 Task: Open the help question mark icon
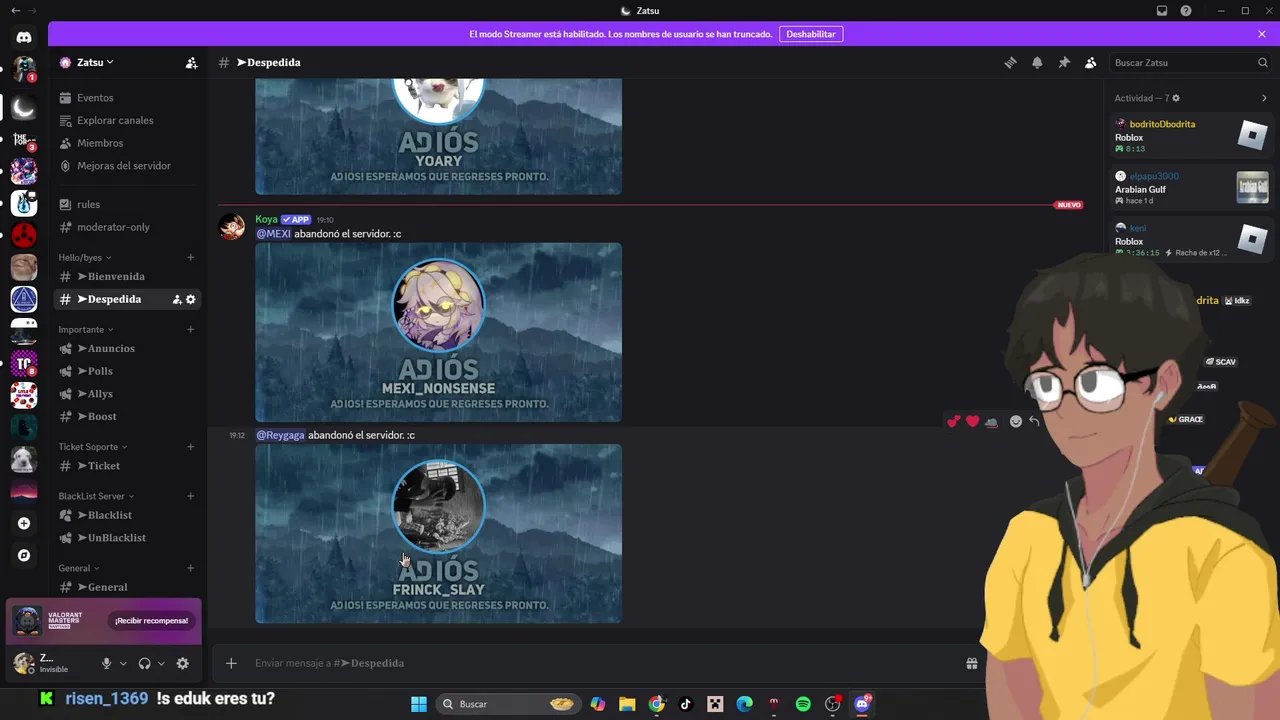[x=1186, y=11]
